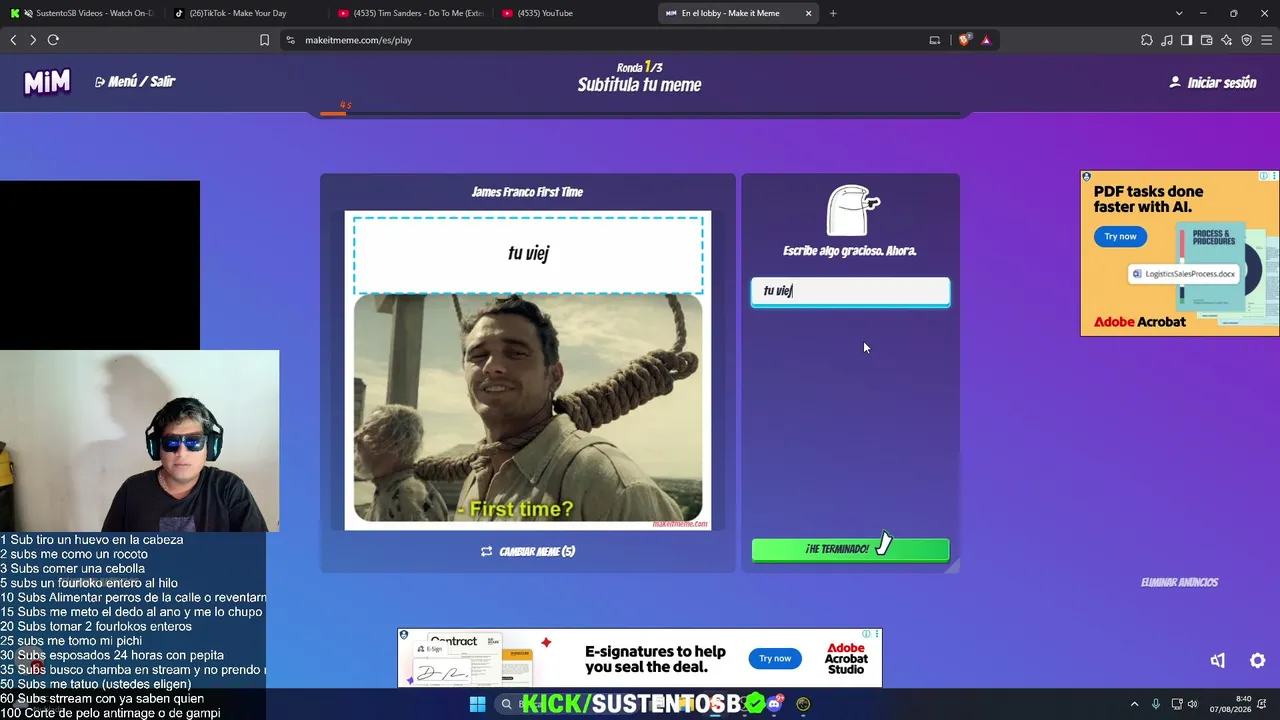Viewport: 1280px width, 720px height.
Task: Switch to the (4535) YouTube tab
Action: pyautogui.click(x=573, y=13)
